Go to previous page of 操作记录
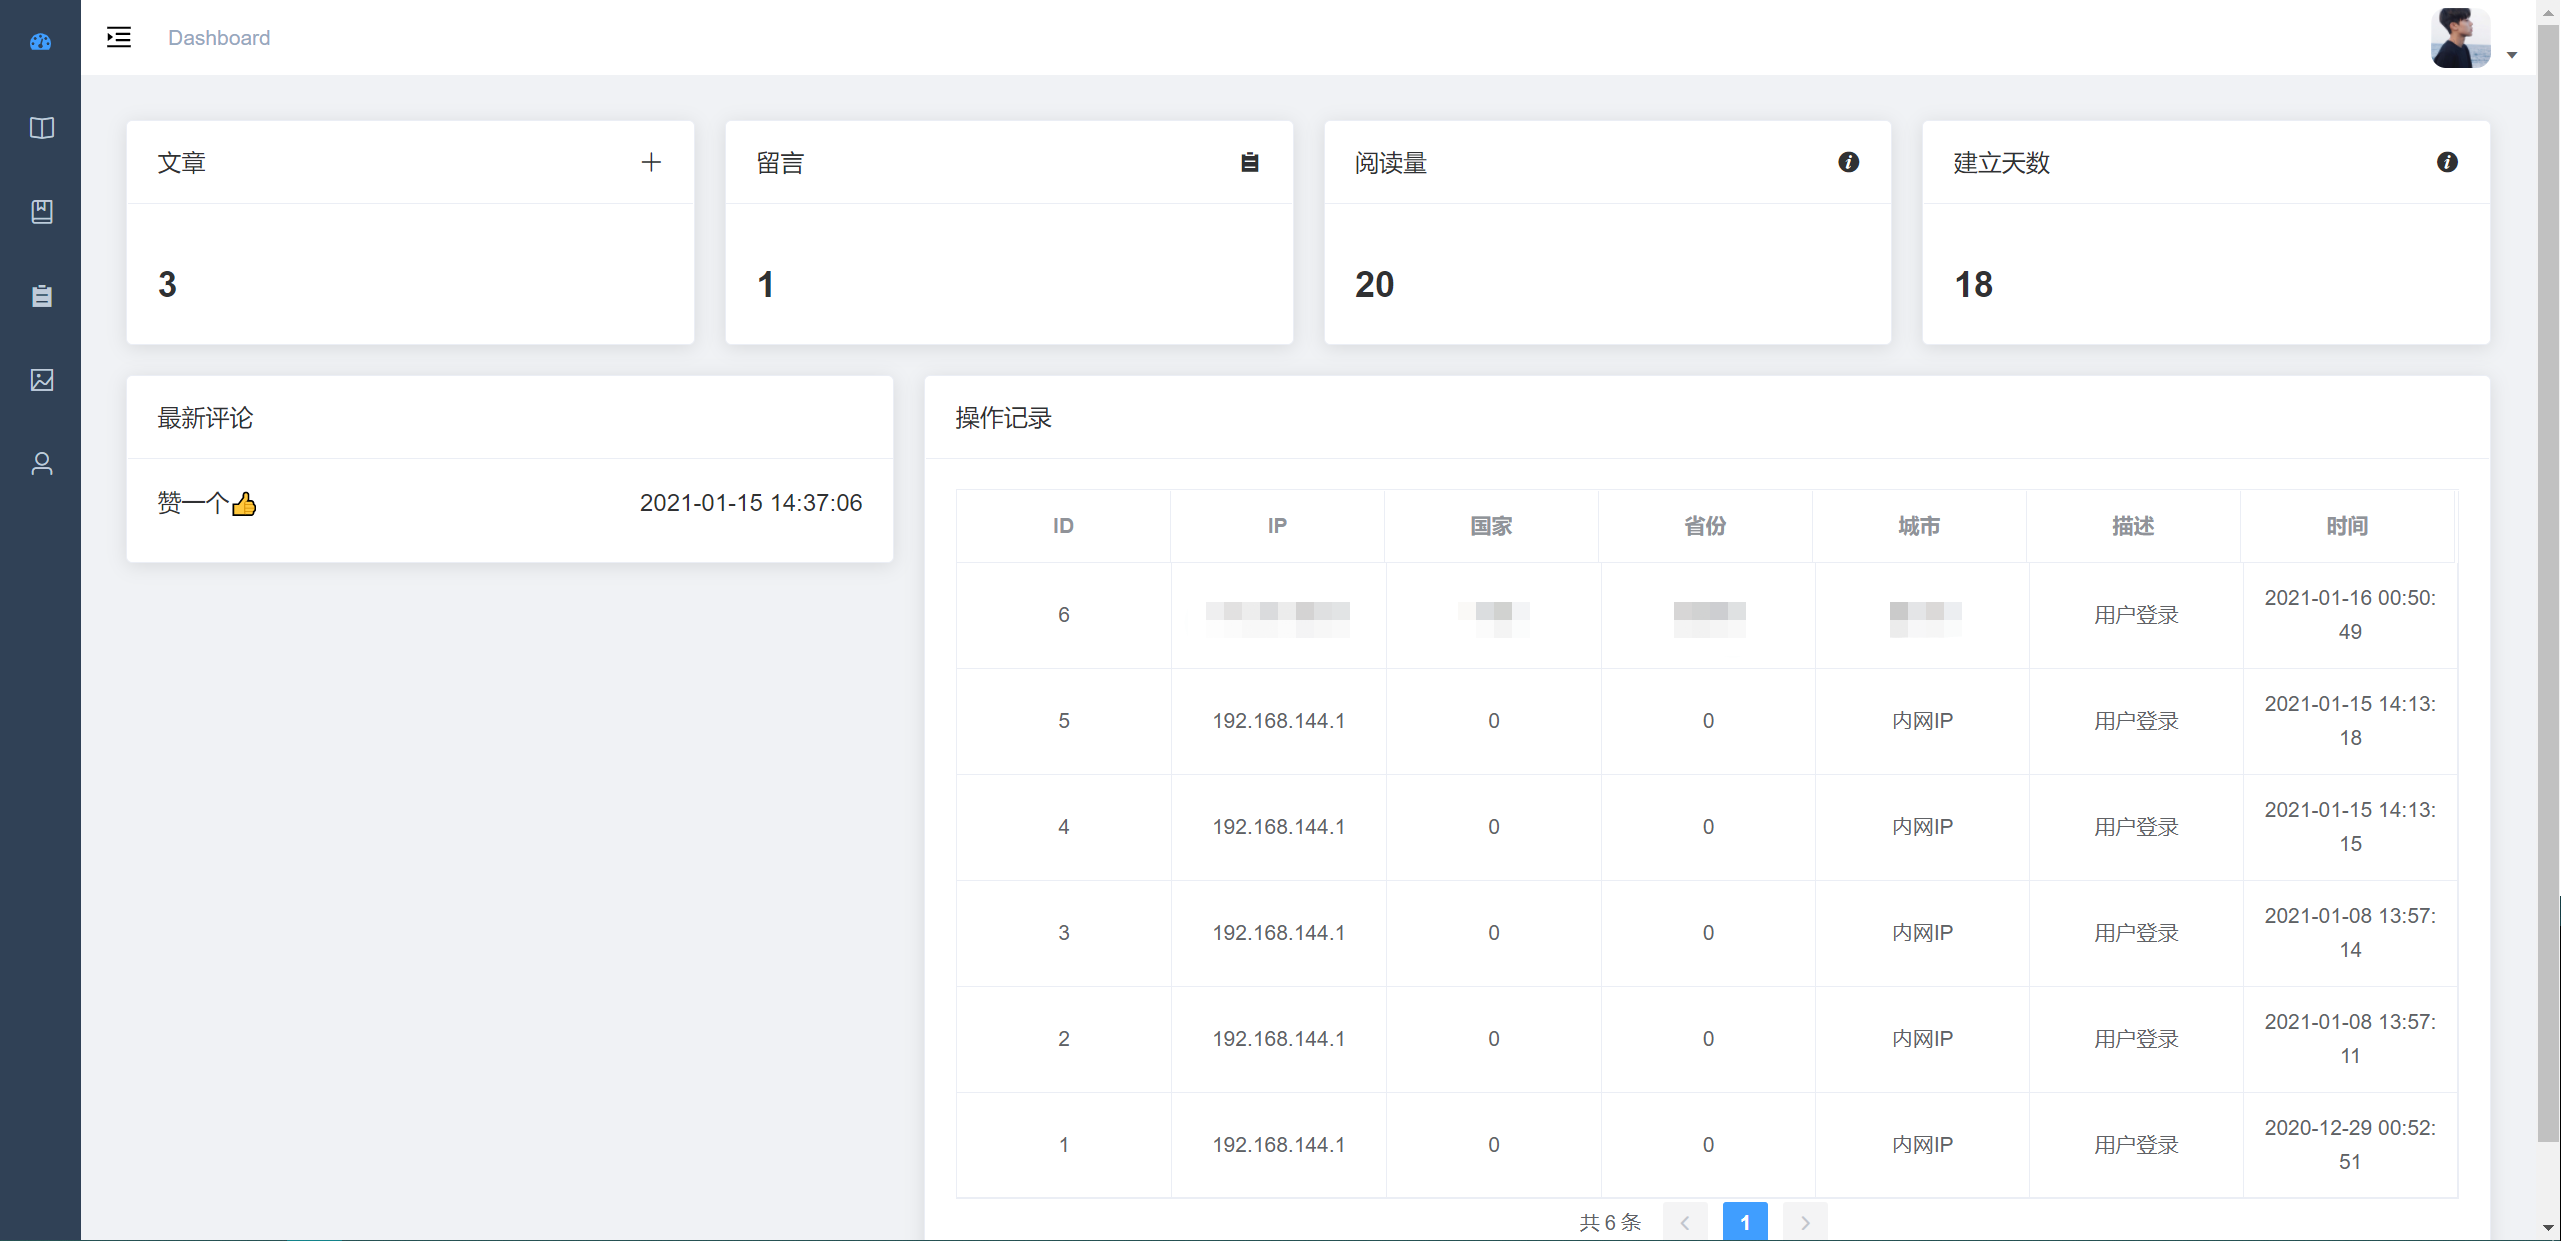The width and height of the screenshot is (2561, 1241). coord(1685,1222)
